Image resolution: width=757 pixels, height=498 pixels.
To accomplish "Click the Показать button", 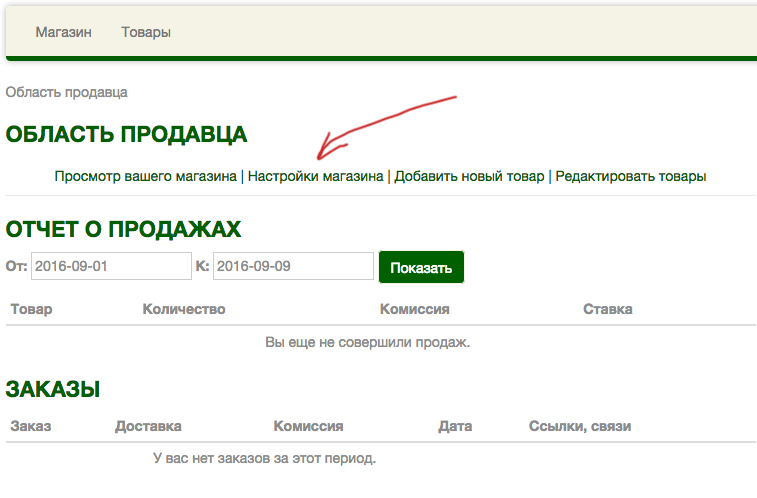I will coord(421,267).
